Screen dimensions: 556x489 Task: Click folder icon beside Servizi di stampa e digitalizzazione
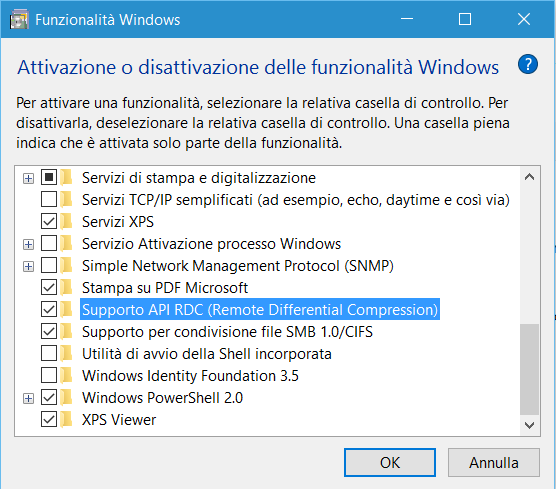[x=66, y=177]
